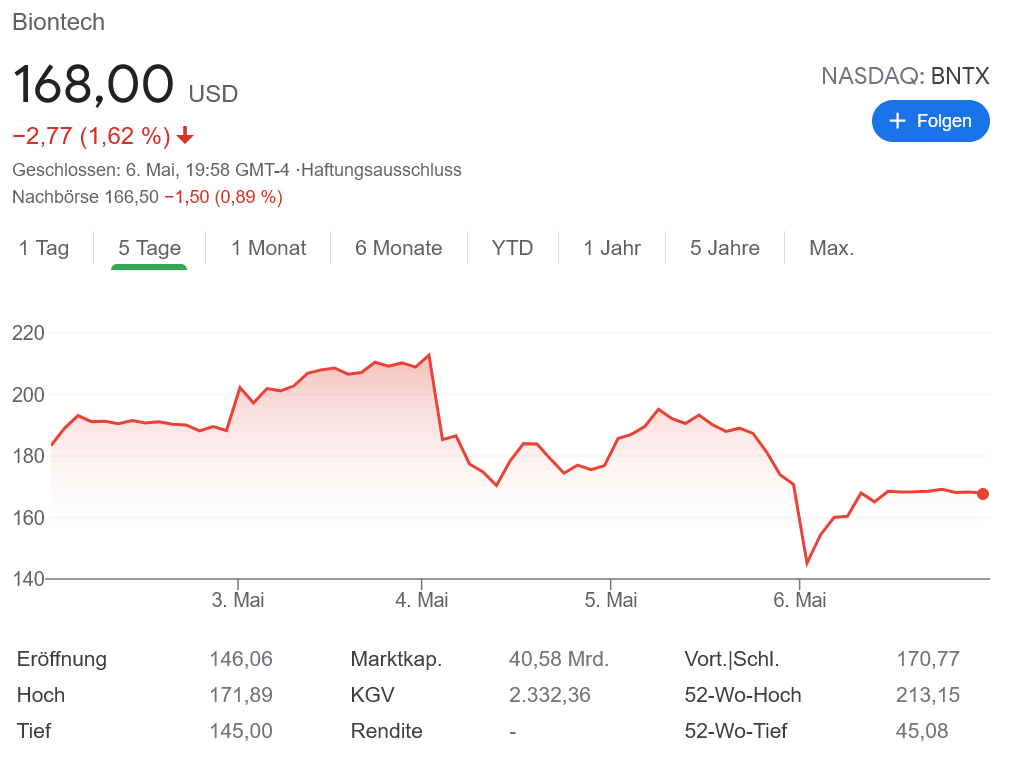Viewport: 1011px width, 759px height.
Task: Click the 52-Wo-Hoch value 213,15
Action: click(928, 695)
